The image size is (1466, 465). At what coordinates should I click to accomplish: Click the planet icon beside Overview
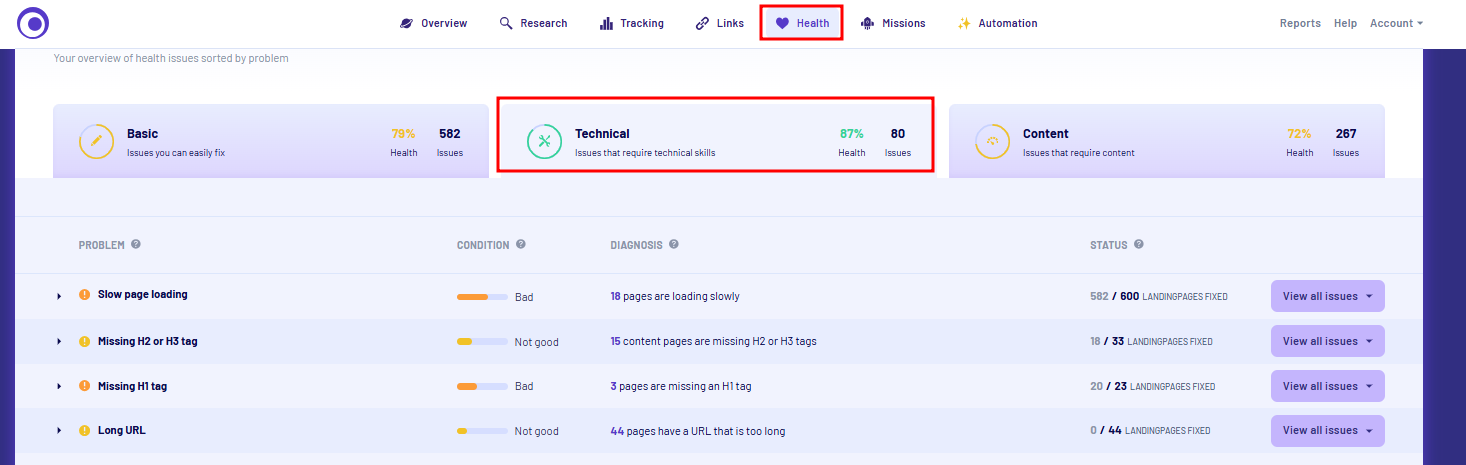406,23
